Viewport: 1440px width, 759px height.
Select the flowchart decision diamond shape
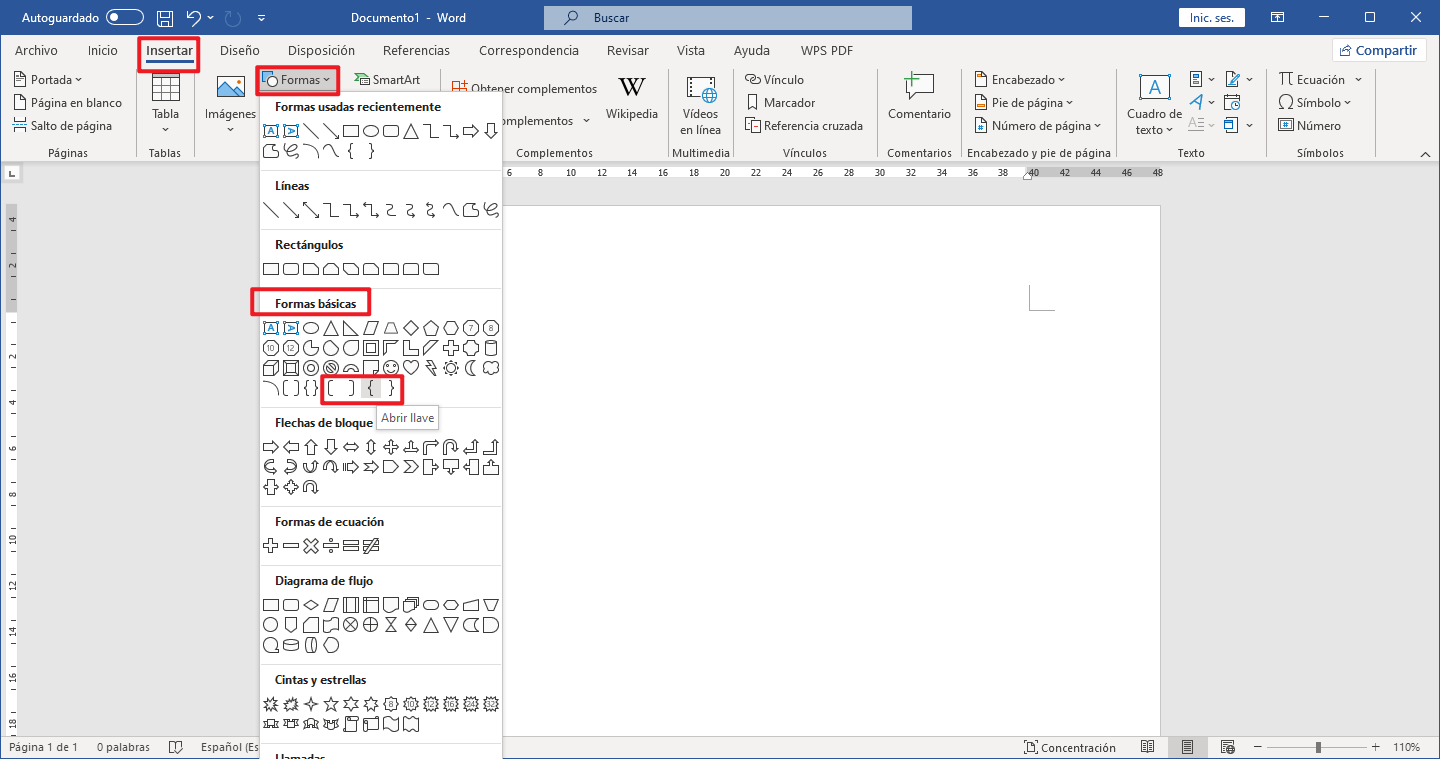pos(311,605)
